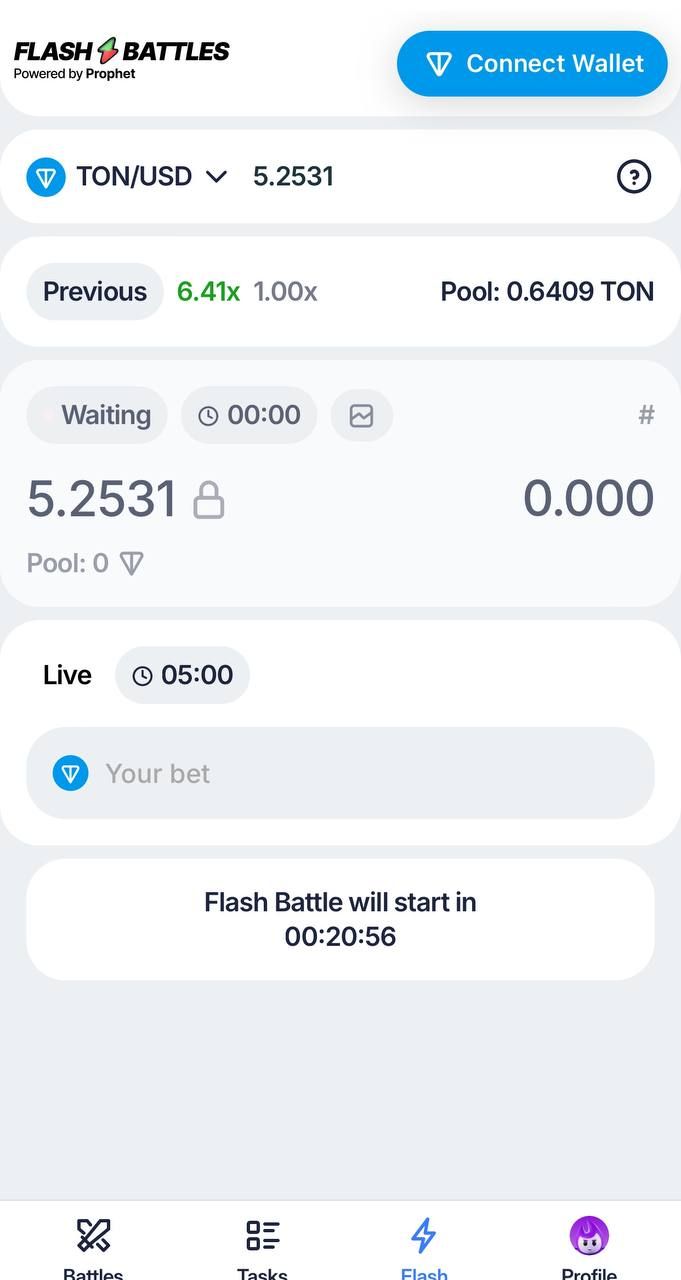Tap the Flash lightning icon
The width and height of the screenshot is (681, 1280).
pos(423,1235)
